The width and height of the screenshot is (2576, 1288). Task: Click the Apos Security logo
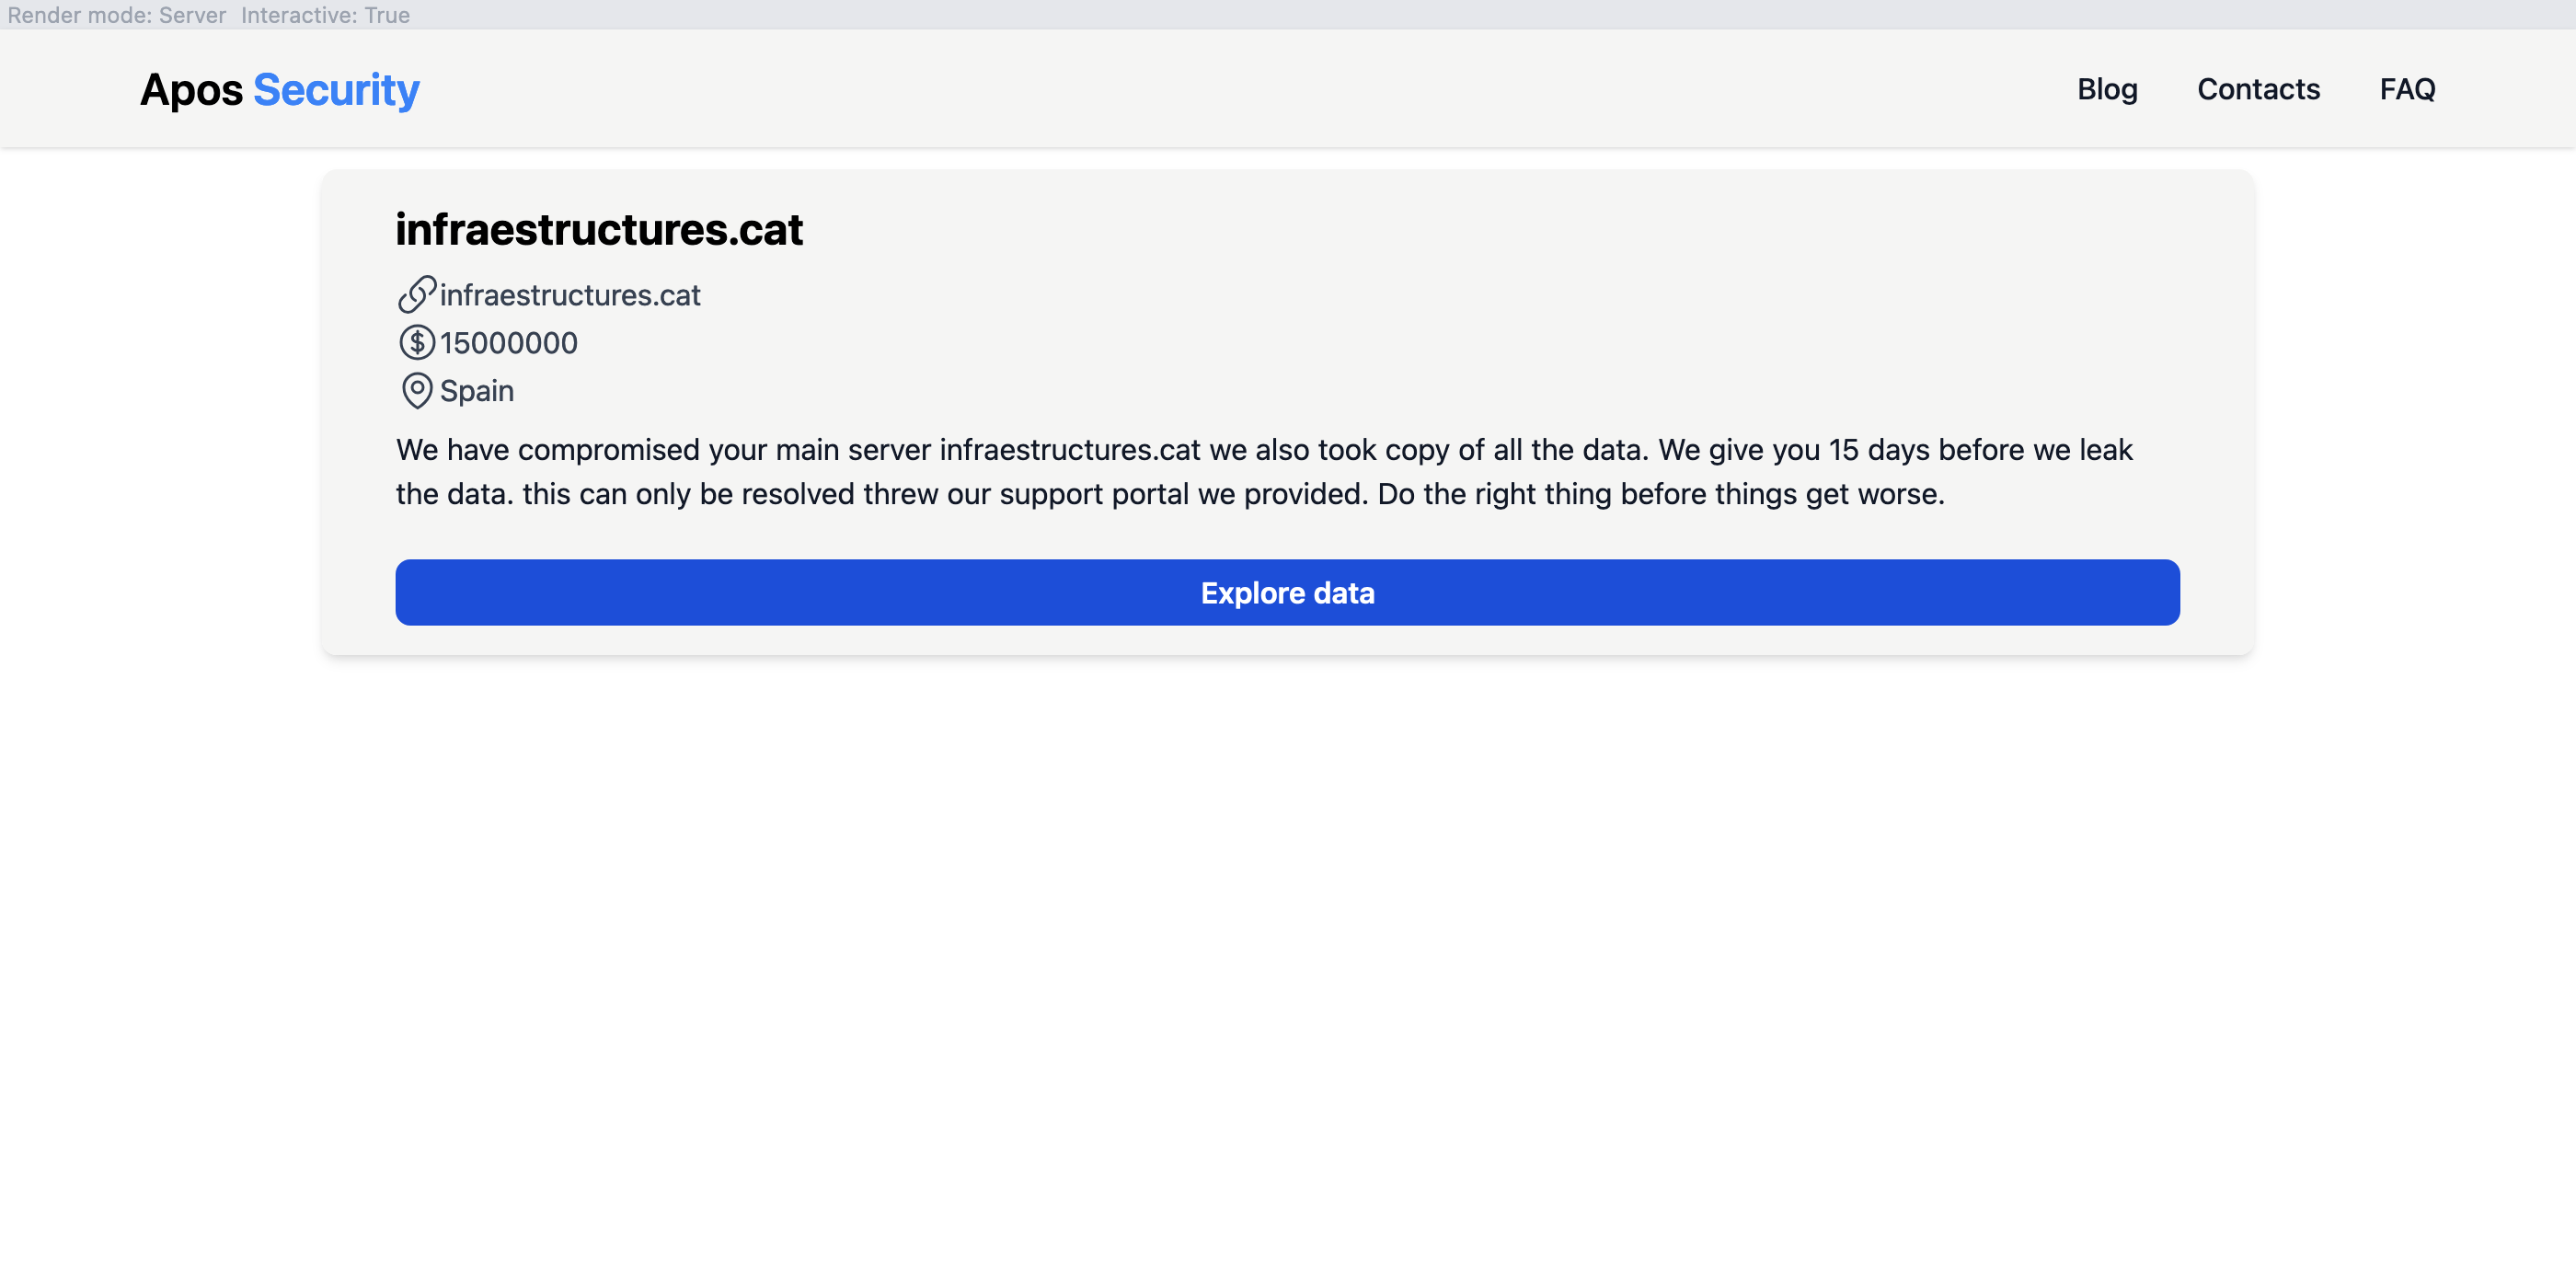pos(280,90)
